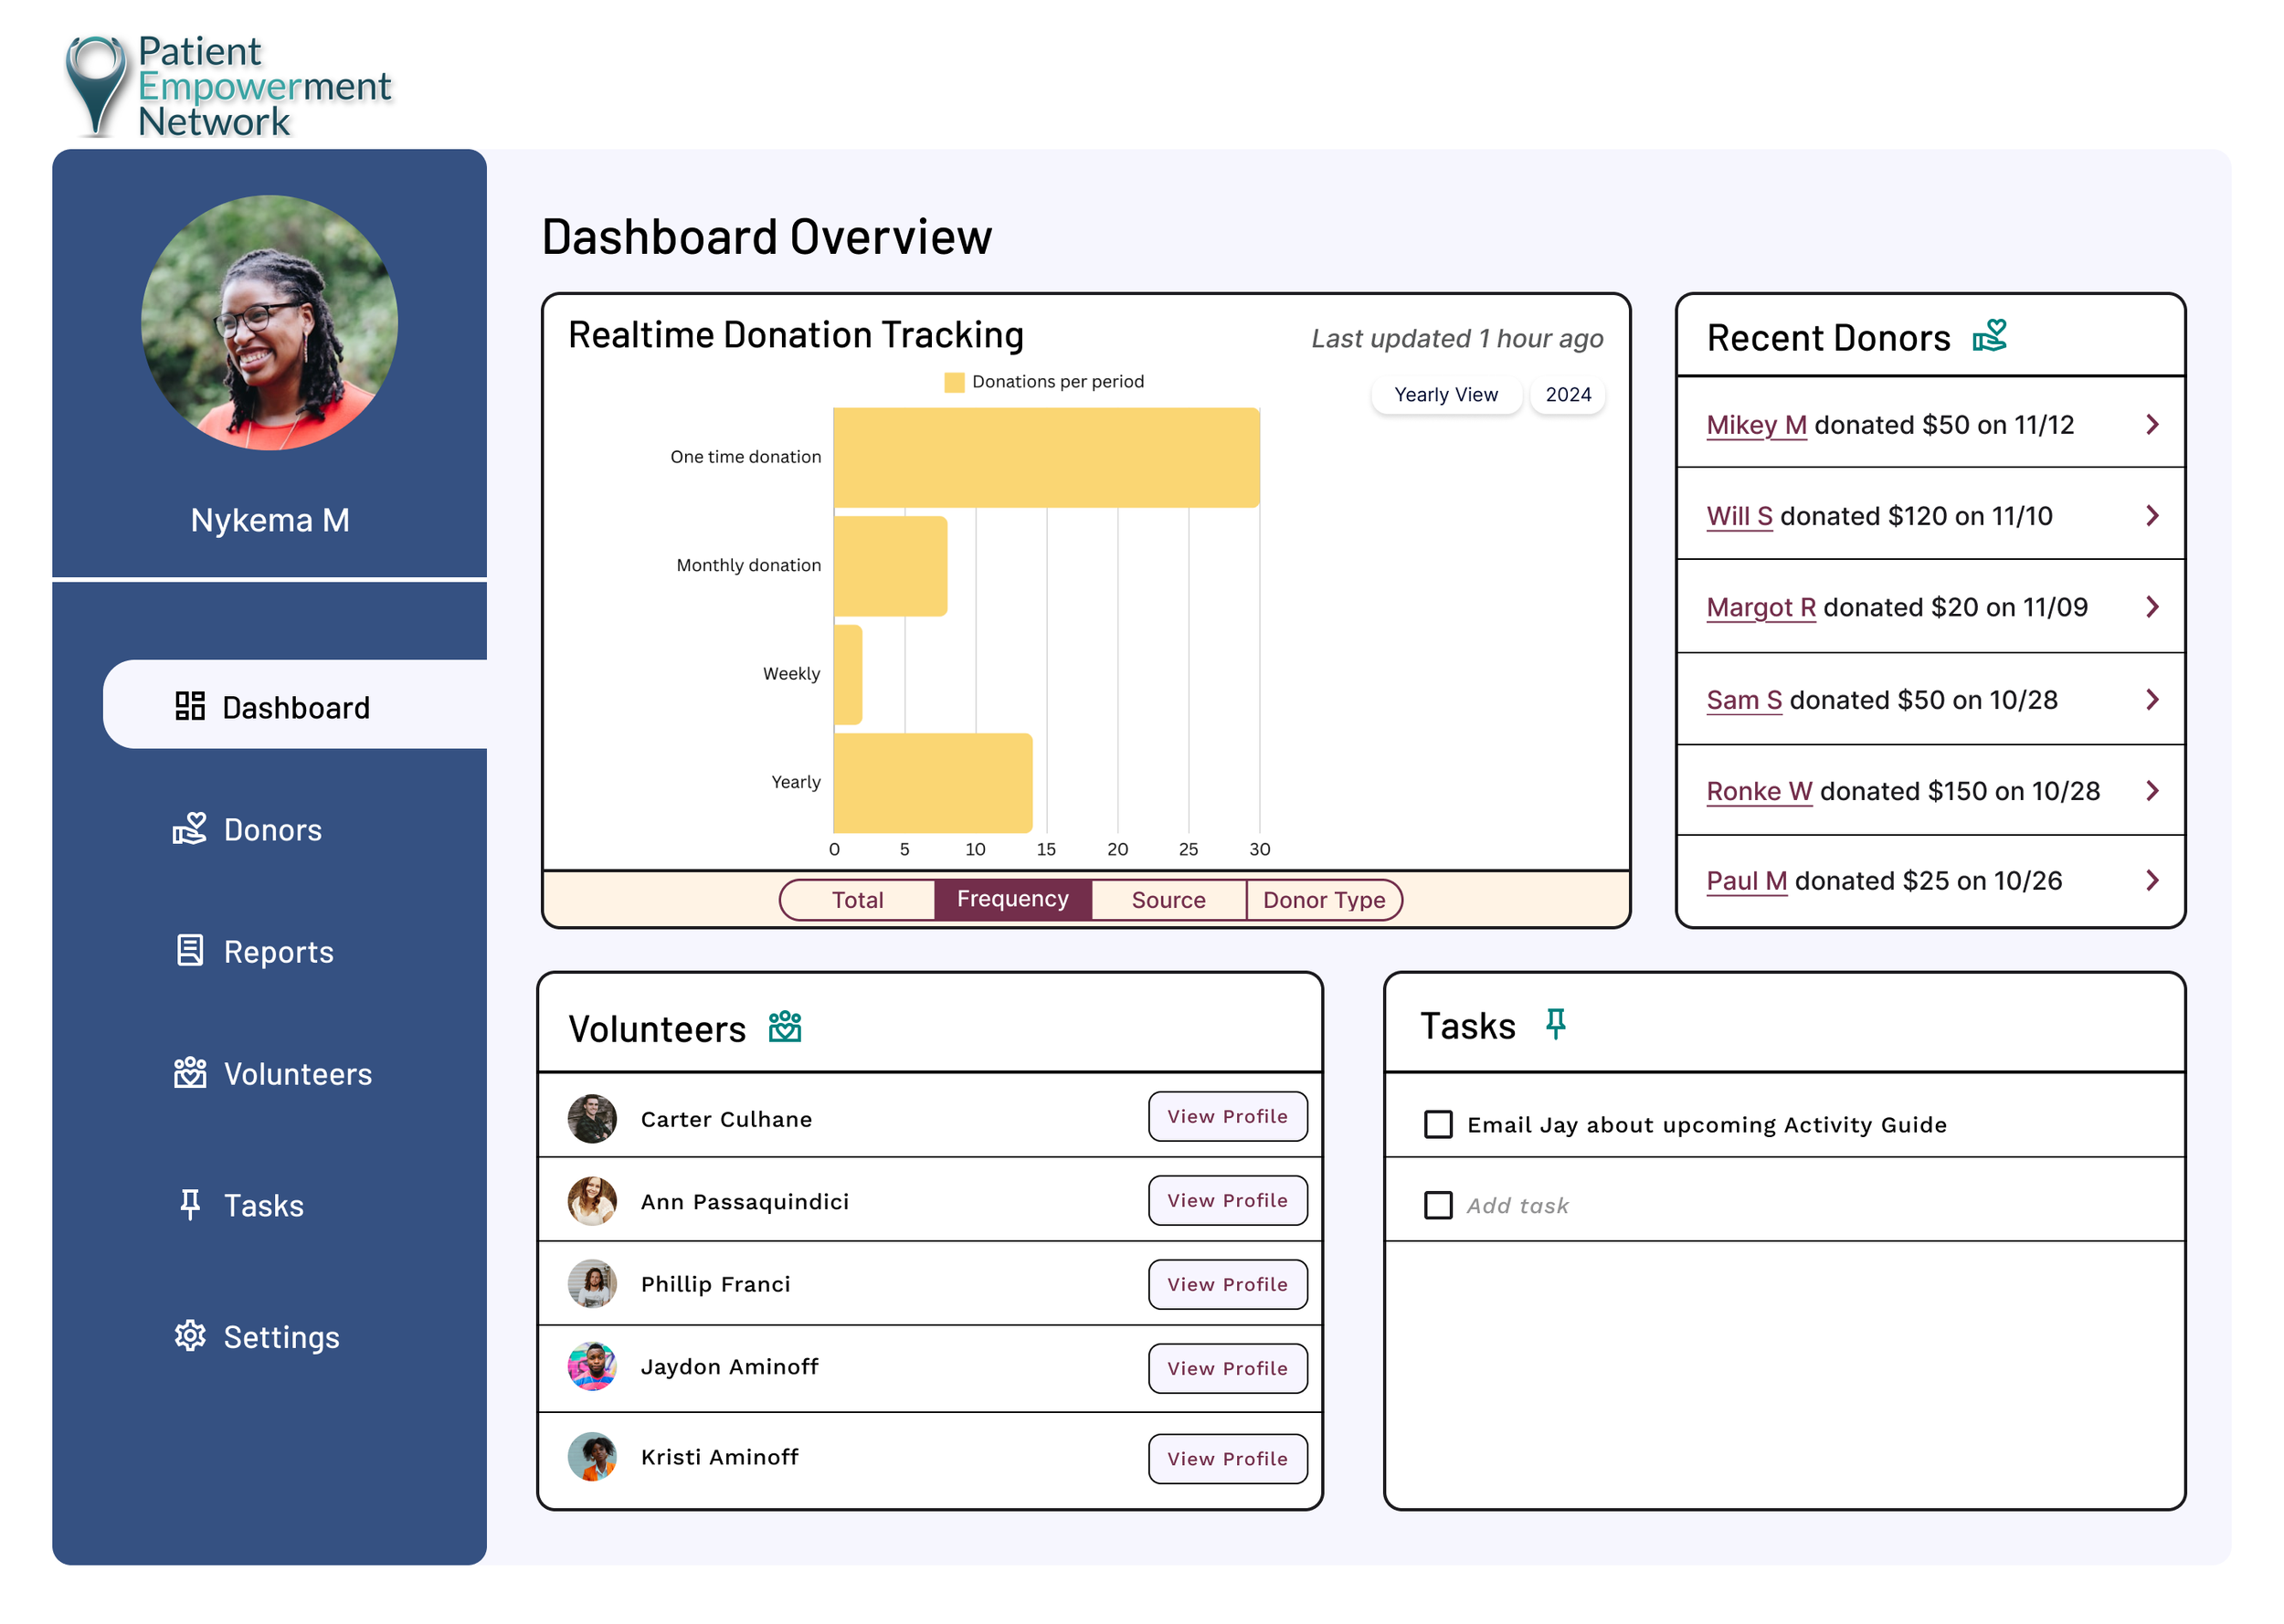
Task: Switch chart to the Donor Type tab
Action: tap(1323, 900)
